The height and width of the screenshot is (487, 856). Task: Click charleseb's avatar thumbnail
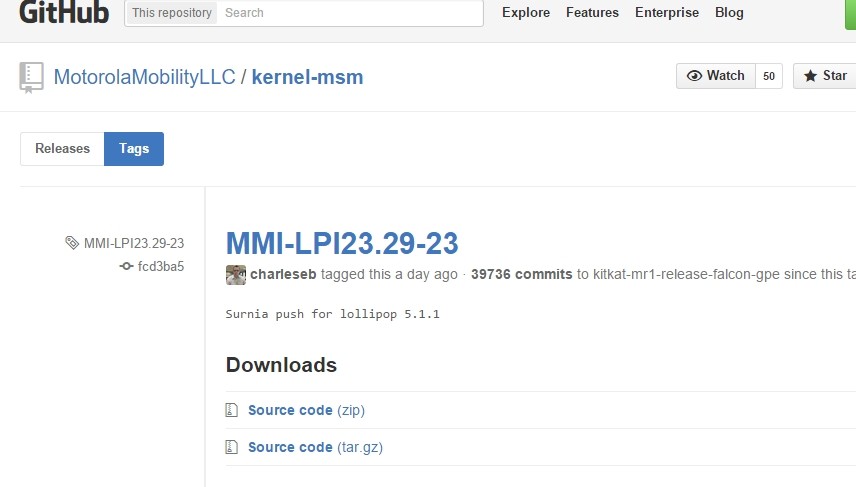[x=236, y=275]
